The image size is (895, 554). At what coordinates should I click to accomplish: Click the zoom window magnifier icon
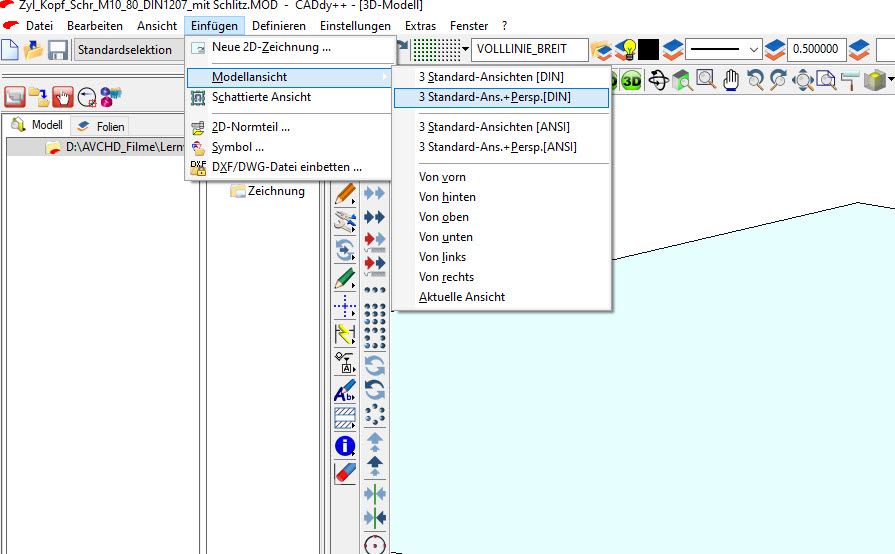(706, 80)
